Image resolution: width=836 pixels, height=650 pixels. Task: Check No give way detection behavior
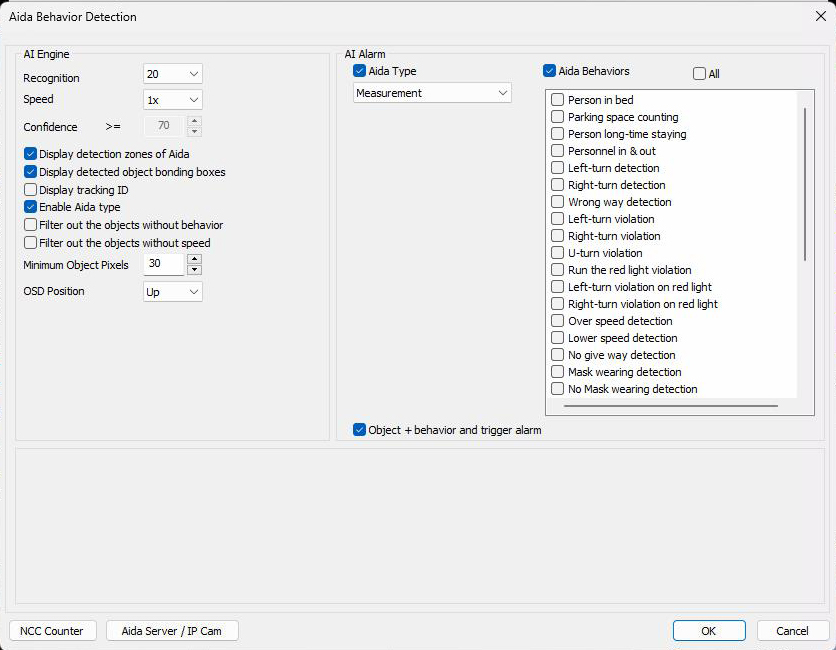[557, 355]
